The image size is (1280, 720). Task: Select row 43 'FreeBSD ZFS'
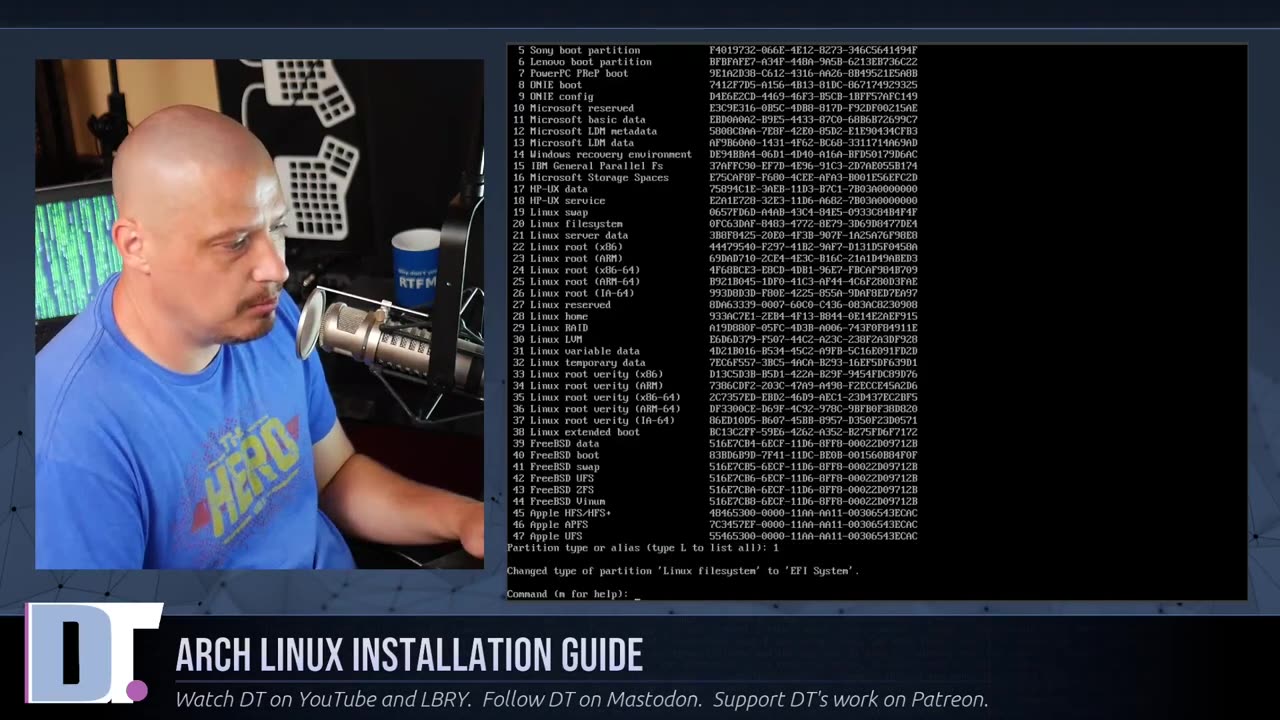(715, 490)
